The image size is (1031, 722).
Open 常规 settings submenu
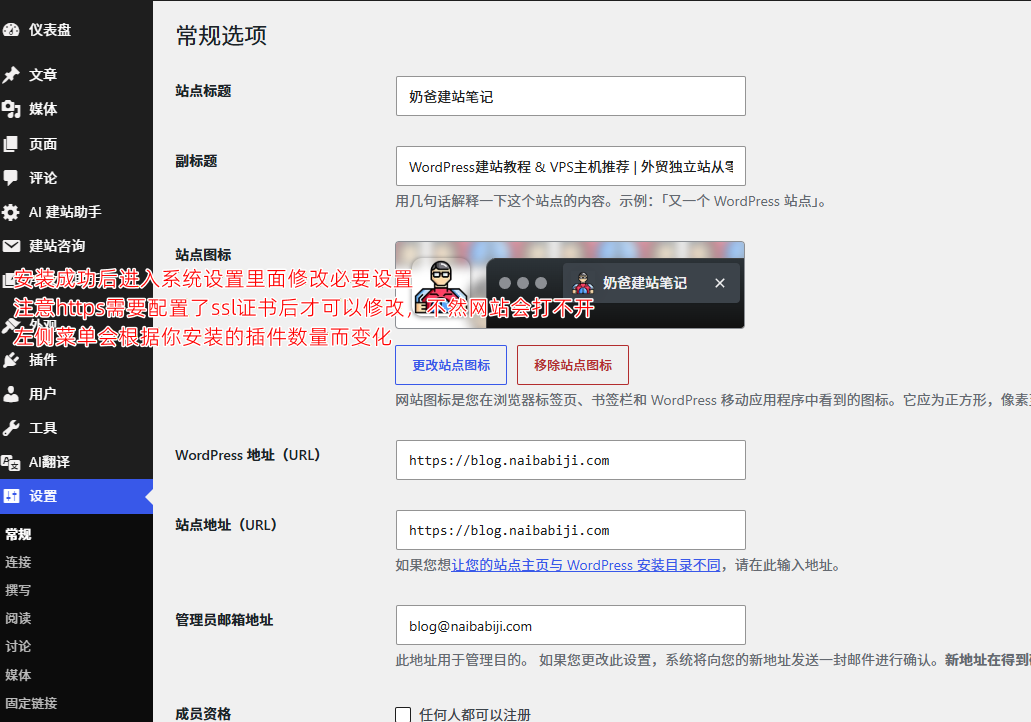click(x=18, y=535)
